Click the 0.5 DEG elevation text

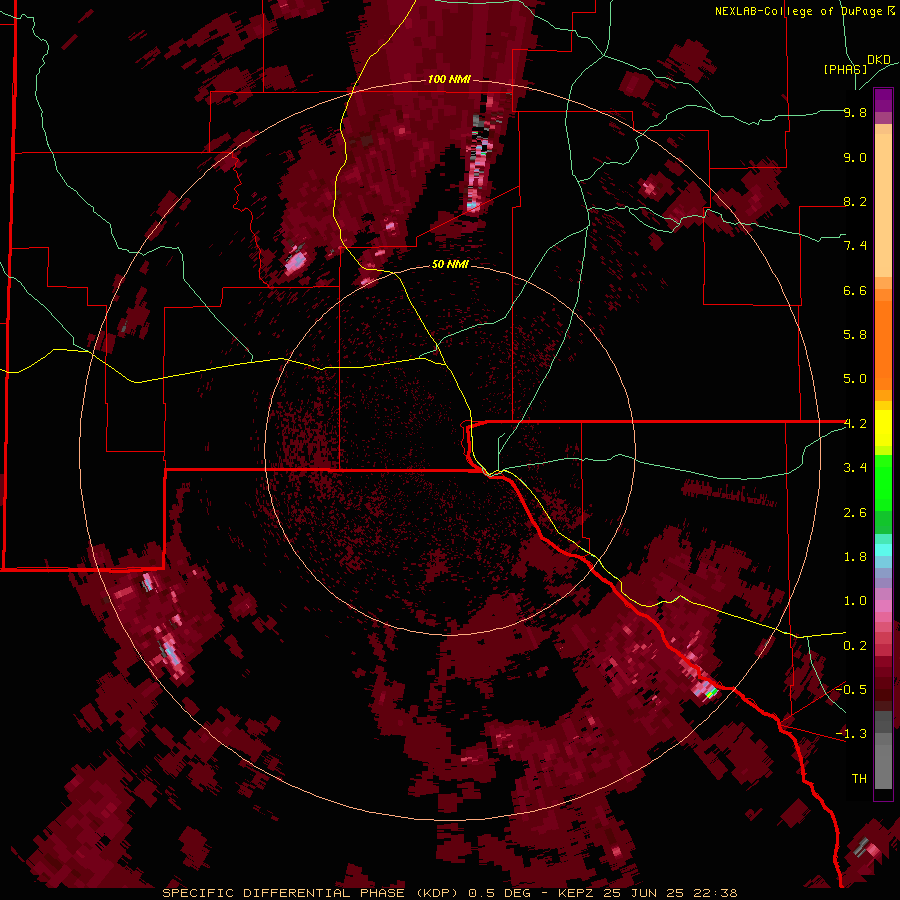(498, 893)
